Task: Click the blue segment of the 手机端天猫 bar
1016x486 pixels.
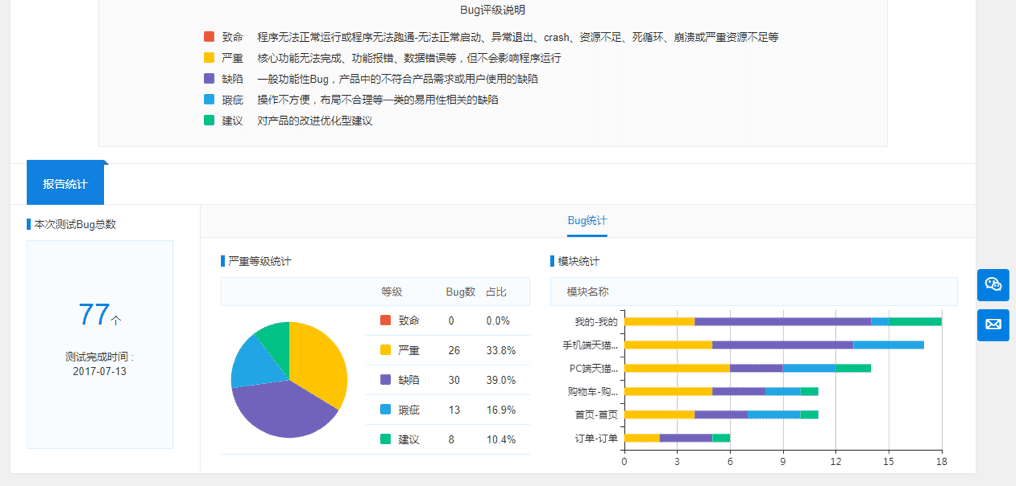Action: 888,345
